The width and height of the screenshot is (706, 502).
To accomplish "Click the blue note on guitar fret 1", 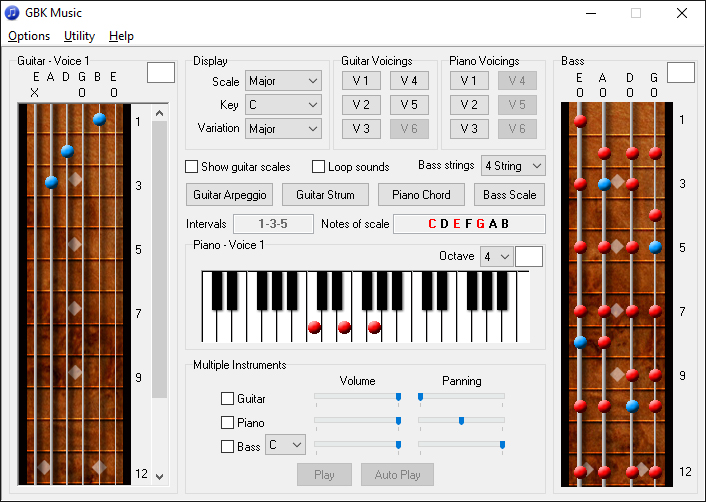I will pos(99,119).
